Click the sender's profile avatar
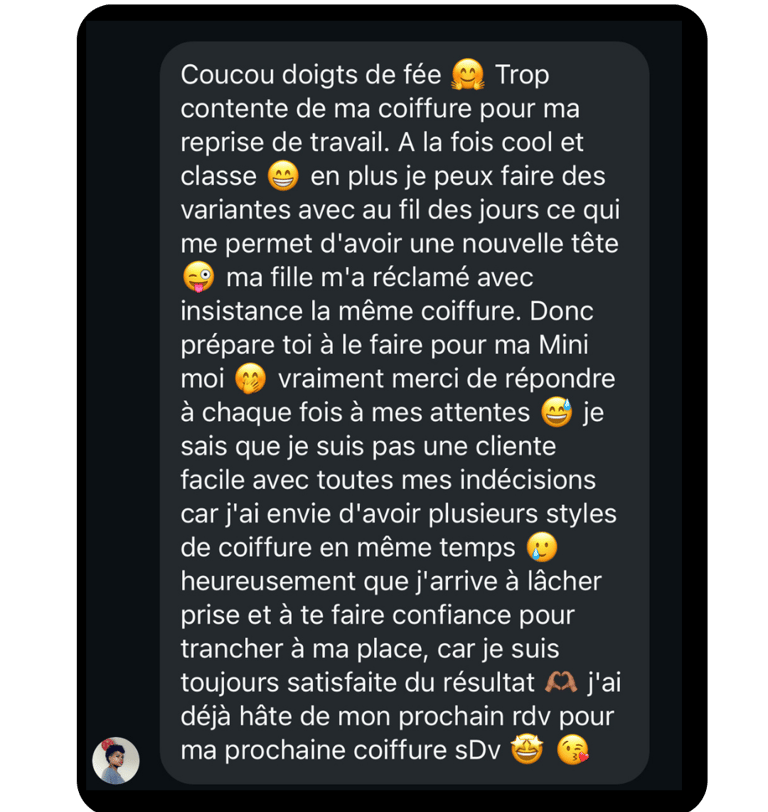The height and width of the screenshot is (812, 768). pyautogui.click(x=115, y=760)
